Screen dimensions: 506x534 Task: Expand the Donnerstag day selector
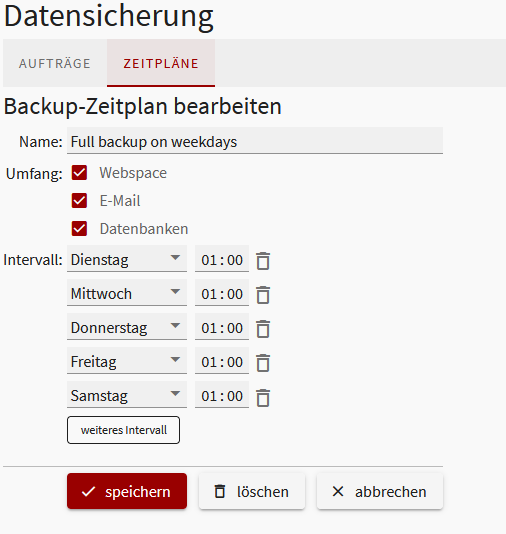[127, 327]
